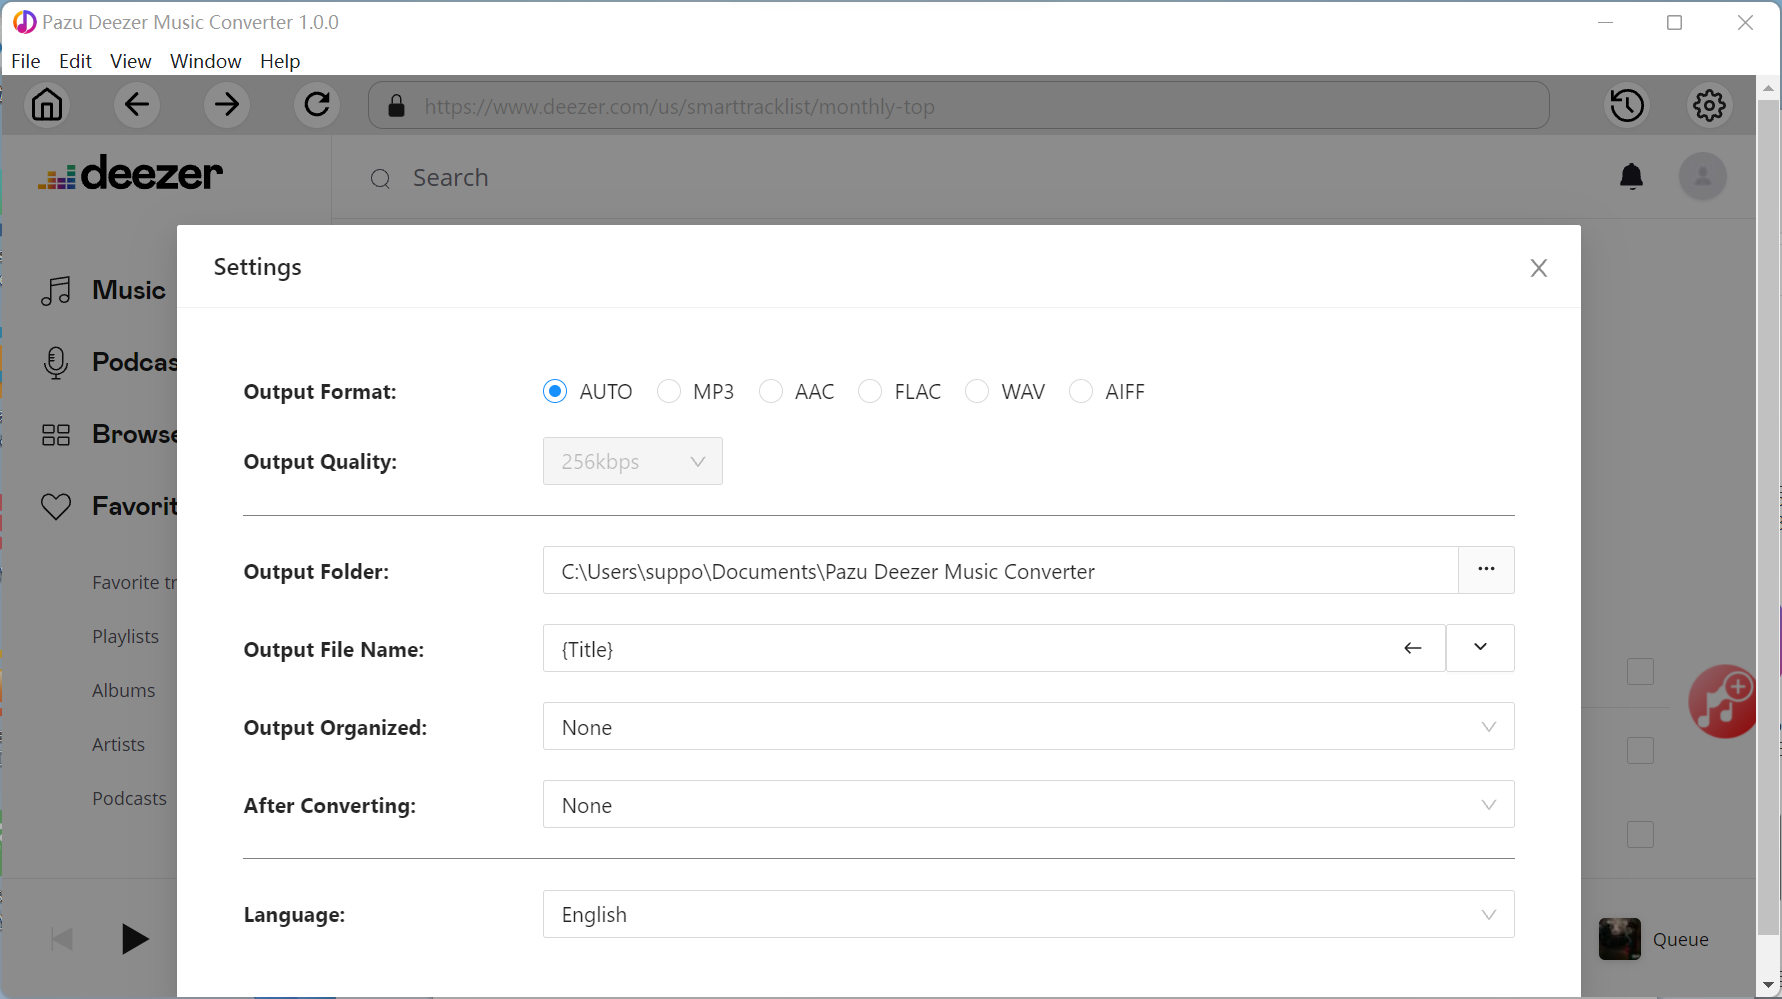Click the URL address bar
Screen dimensions: 1782x999
click(x=959, y=105)
